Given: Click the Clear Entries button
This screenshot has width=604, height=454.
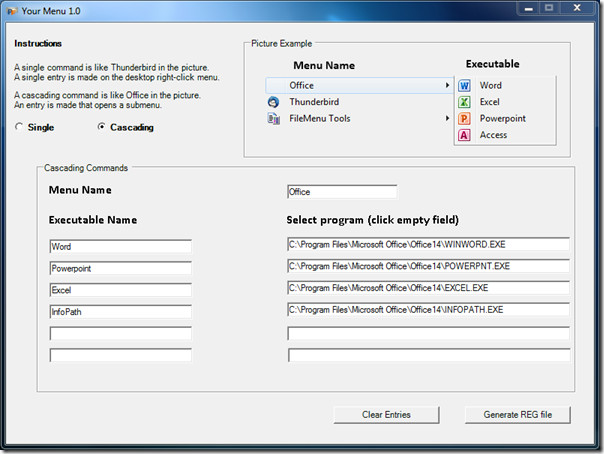Looking at the screenshot, I should [x=386, y=415].
